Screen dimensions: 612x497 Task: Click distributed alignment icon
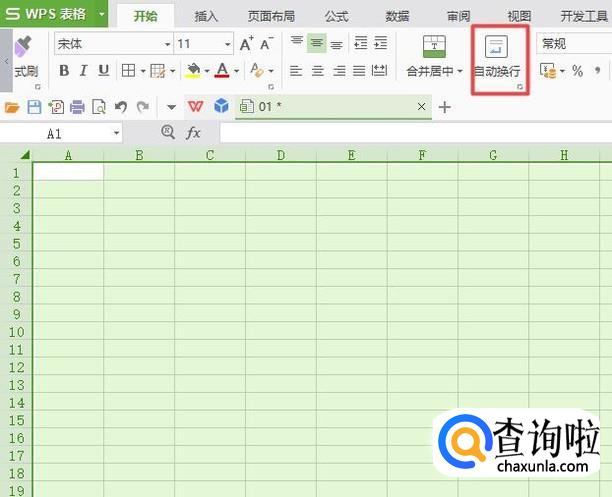379,71
